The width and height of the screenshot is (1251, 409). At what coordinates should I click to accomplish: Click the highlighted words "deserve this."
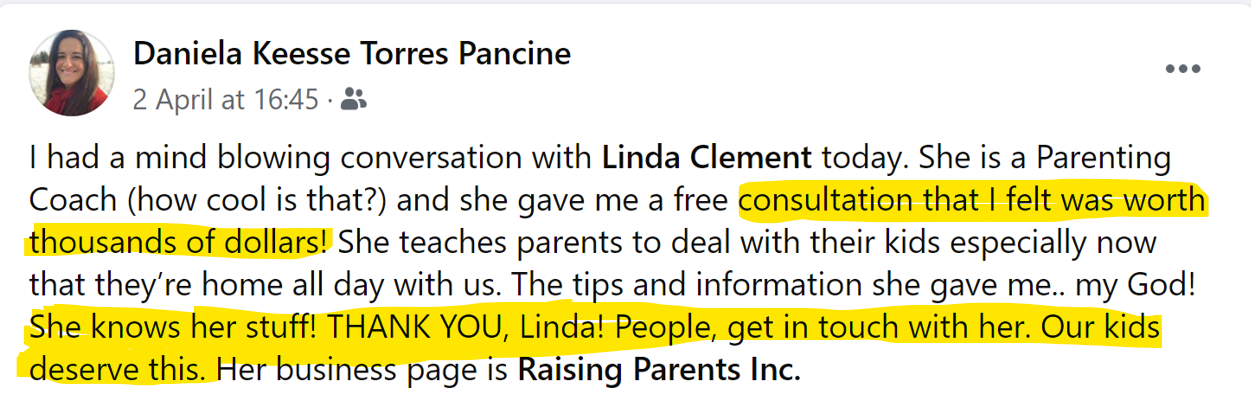coord(120,370)
